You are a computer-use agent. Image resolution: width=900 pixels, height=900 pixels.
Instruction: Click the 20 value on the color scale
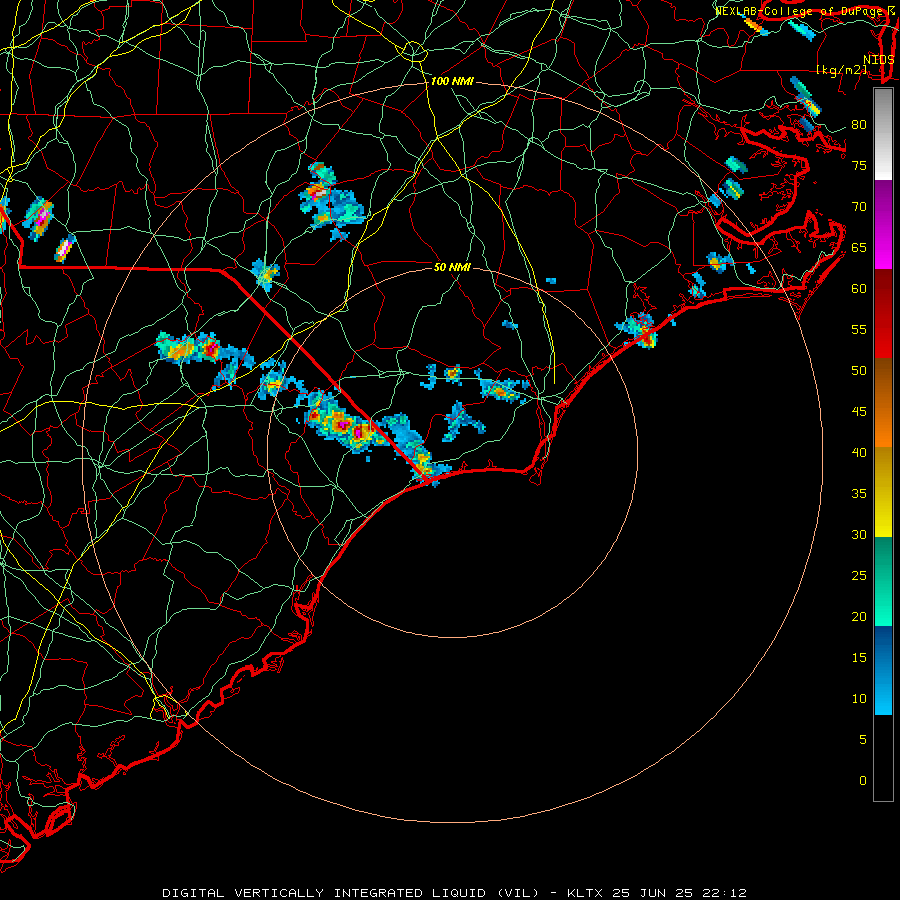859,617
